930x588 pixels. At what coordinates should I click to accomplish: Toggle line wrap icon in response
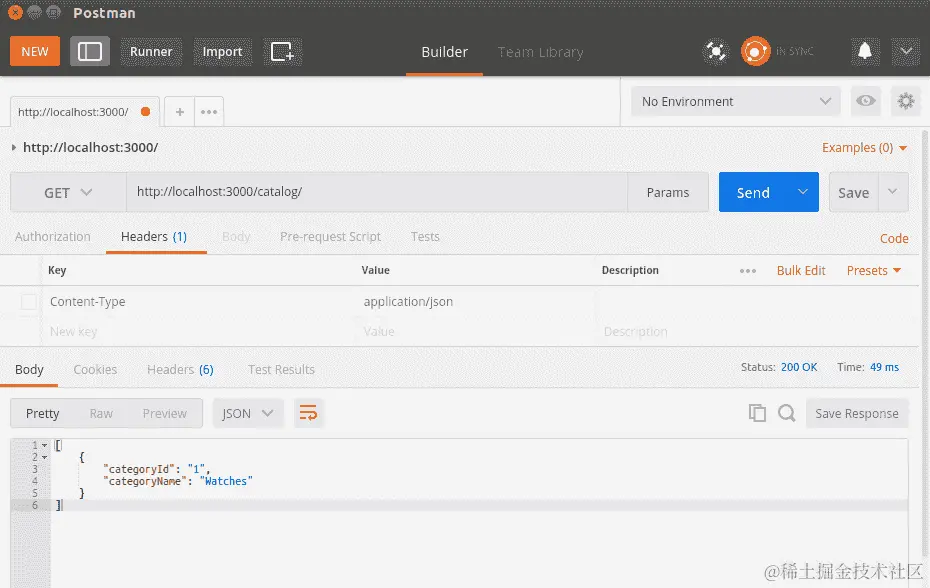click(x=308, y=413)
